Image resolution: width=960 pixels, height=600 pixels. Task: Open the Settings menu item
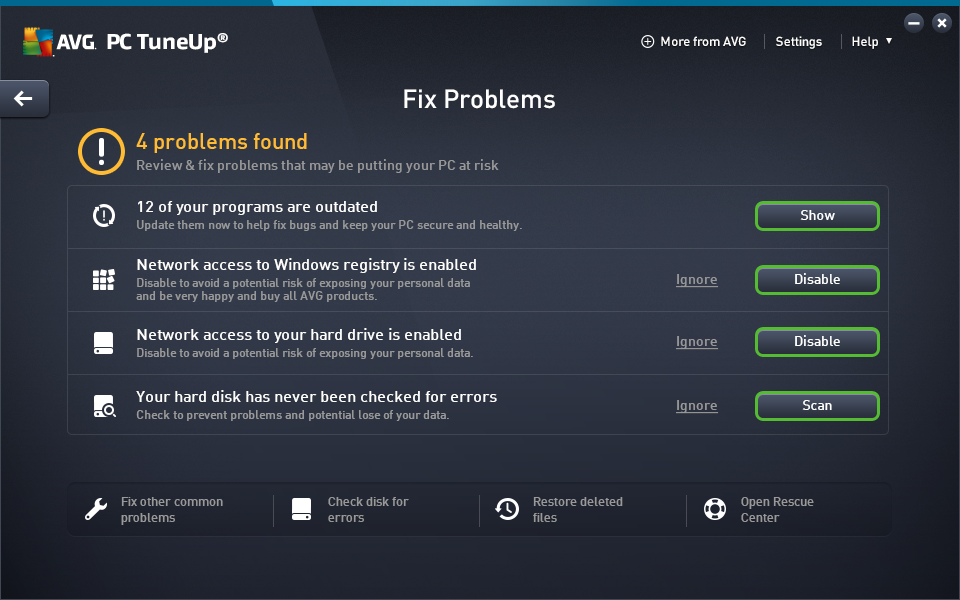[798, 41]
